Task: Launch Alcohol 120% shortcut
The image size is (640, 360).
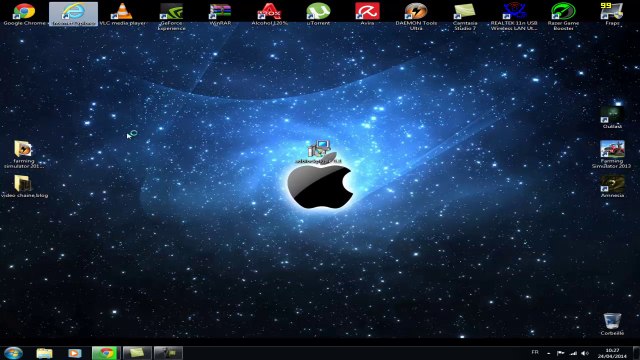Action: point(269,13)
